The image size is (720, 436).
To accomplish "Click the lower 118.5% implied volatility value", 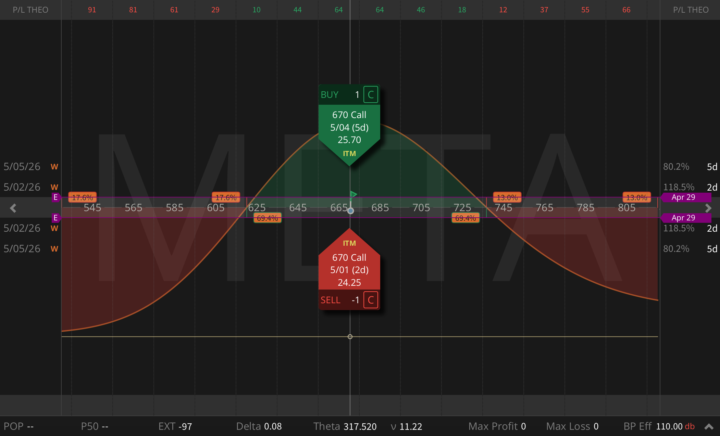I will point(678,228).
